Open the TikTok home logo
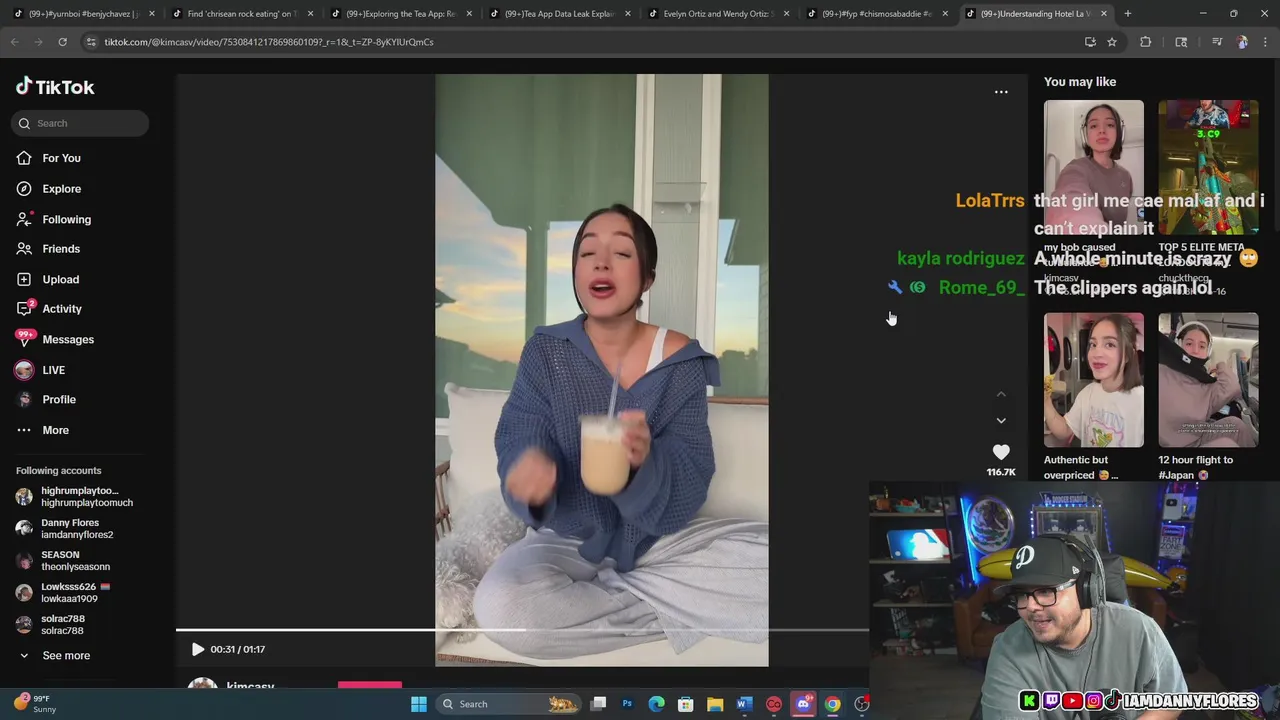1280x720 pixels. [55, 87]
